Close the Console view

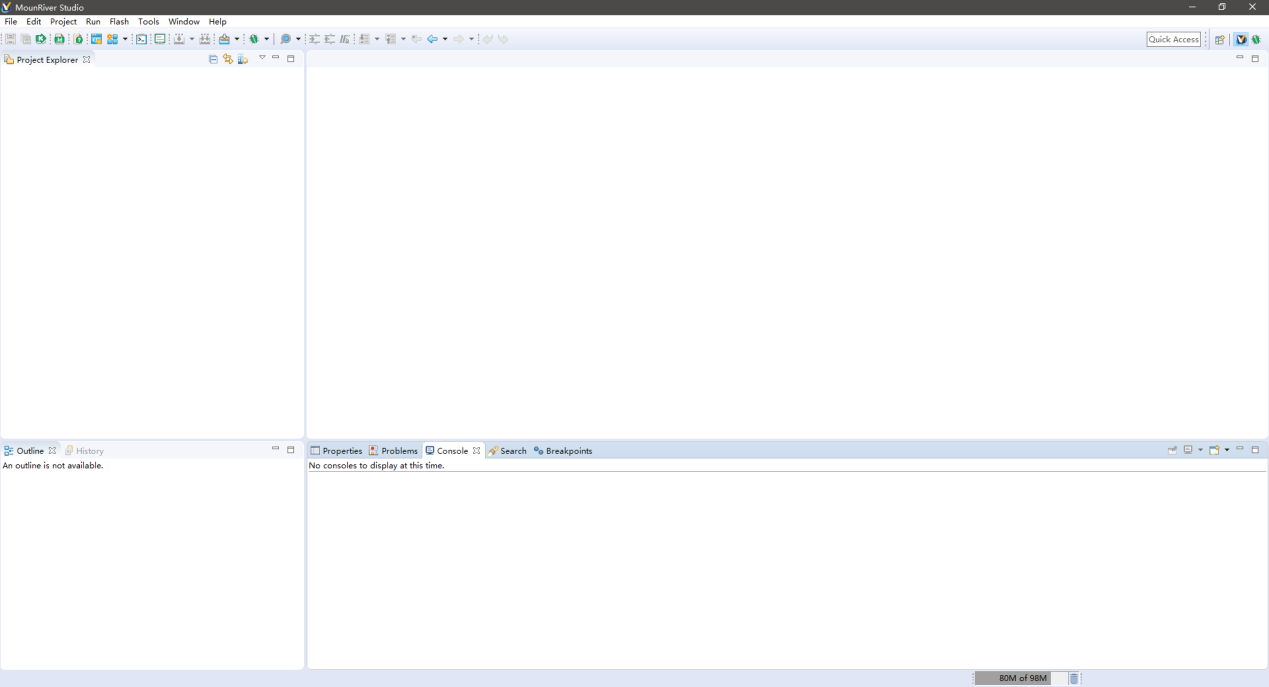(x=476, y=450)
